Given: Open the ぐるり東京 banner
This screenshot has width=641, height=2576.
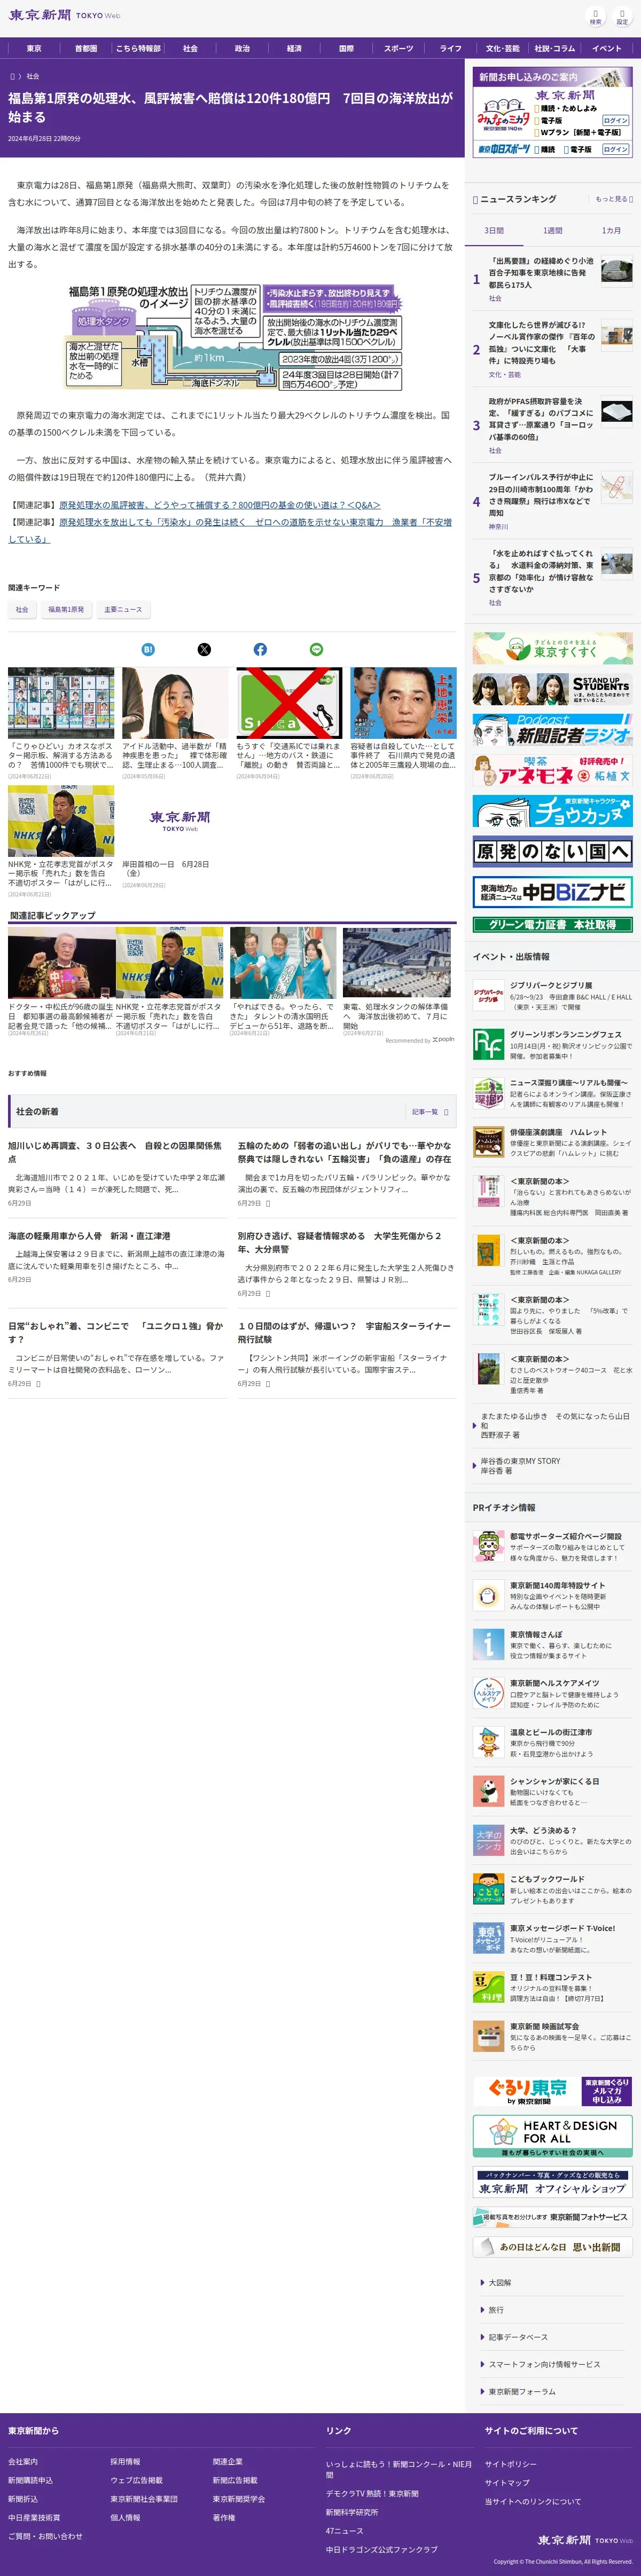Looking at the screenshot, I should 552,2091.
